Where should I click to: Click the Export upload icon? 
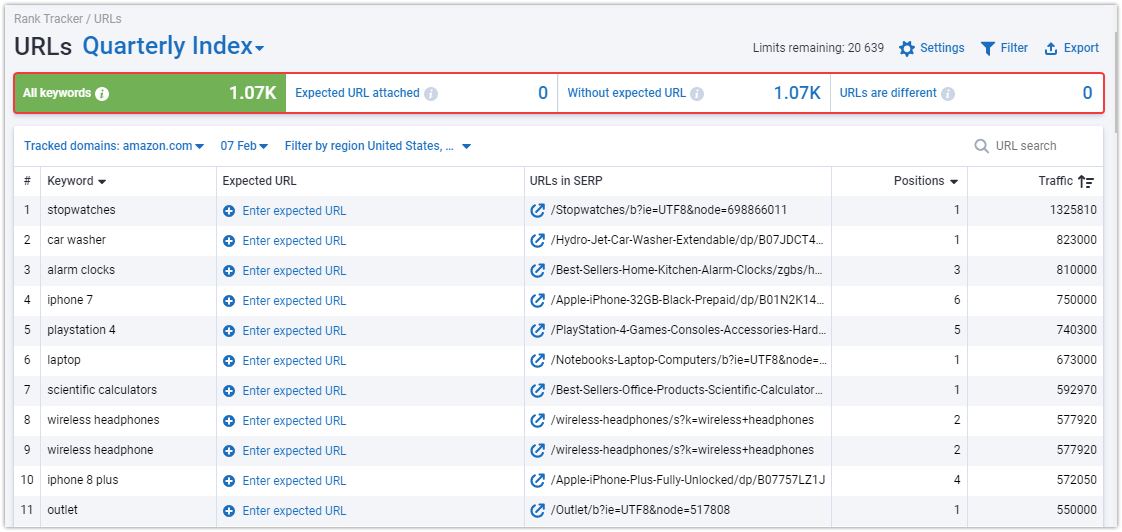[x=1051, y=48]
